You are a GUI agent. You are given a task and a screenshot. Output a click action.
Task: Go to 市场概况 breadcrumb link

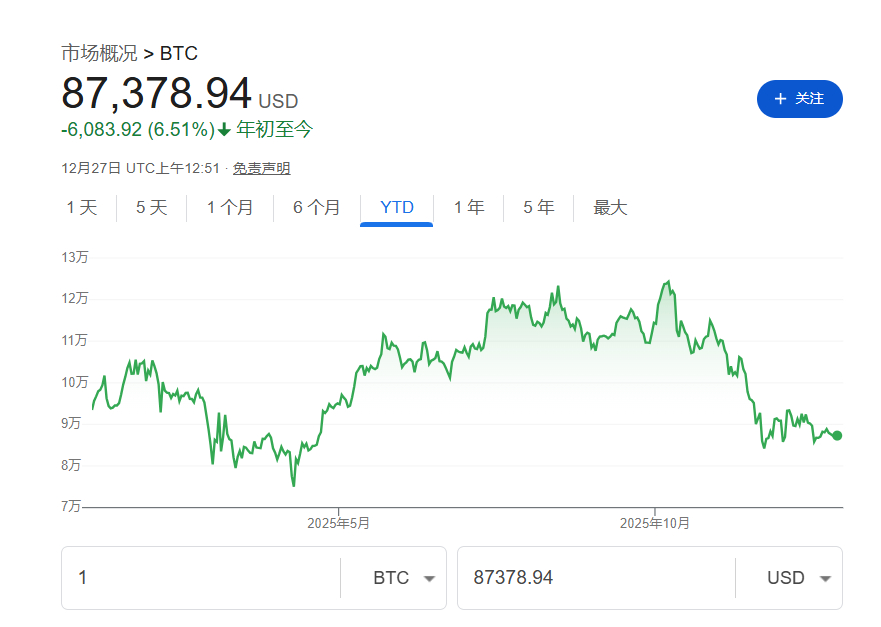coord(97,54)
